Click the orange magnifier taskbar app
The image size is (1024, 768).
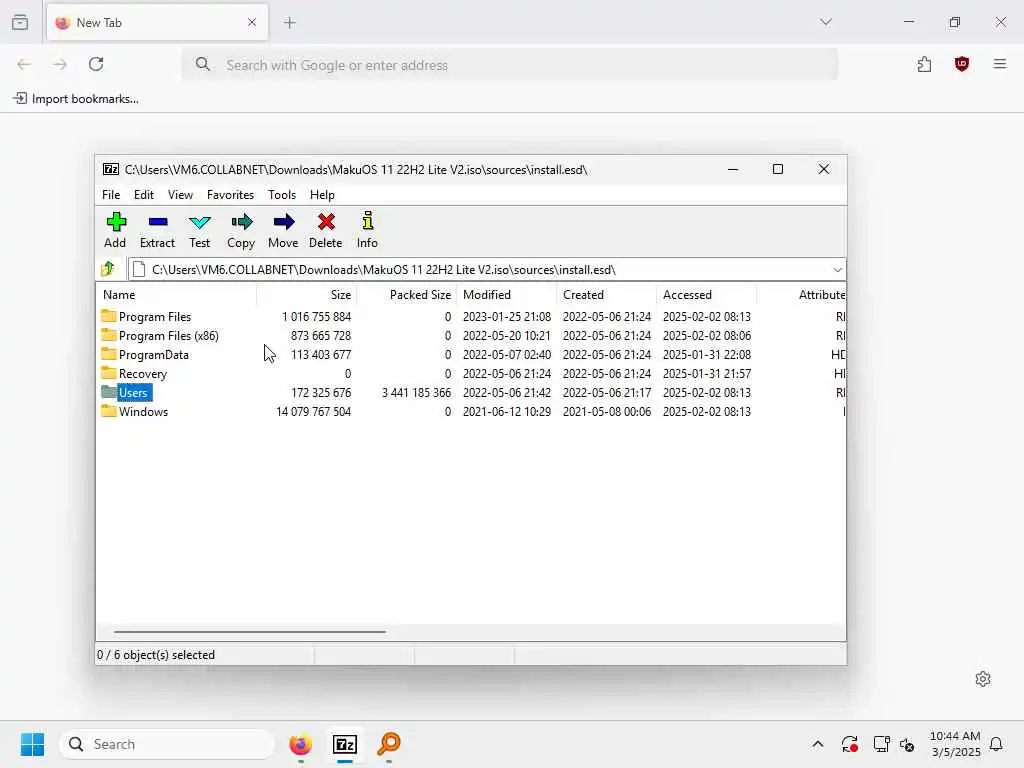389,744
